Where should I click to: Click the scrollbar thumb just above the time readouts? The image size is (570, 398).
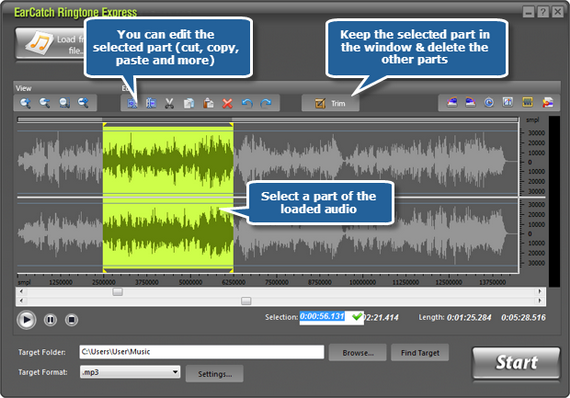246,301
